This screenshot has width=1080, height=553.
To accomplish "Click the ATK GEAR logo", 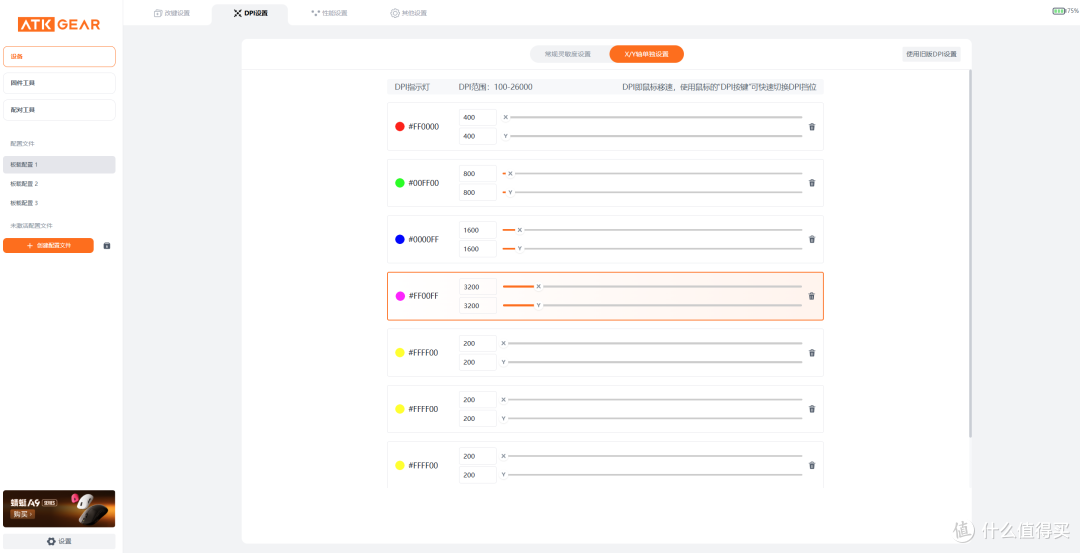I will pos(59,25).
